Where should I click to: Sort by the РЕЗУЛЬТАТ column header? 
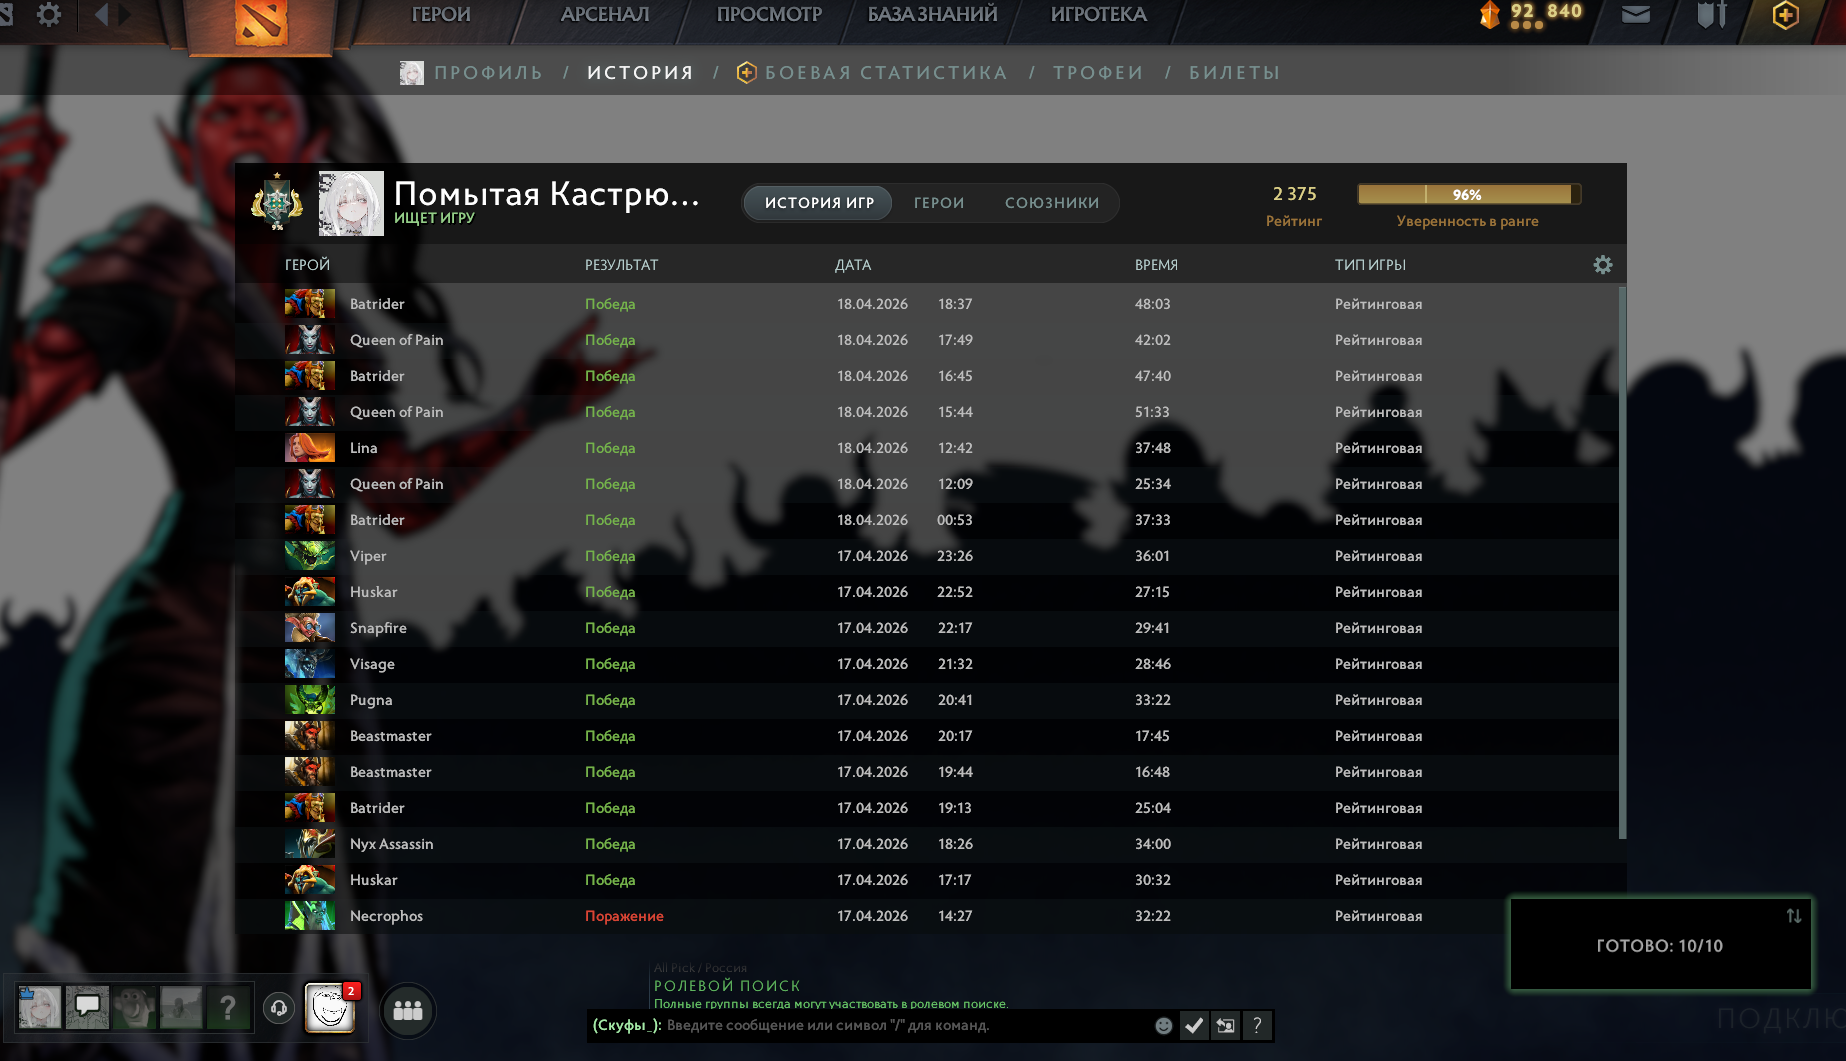click(x=621, y=265)
